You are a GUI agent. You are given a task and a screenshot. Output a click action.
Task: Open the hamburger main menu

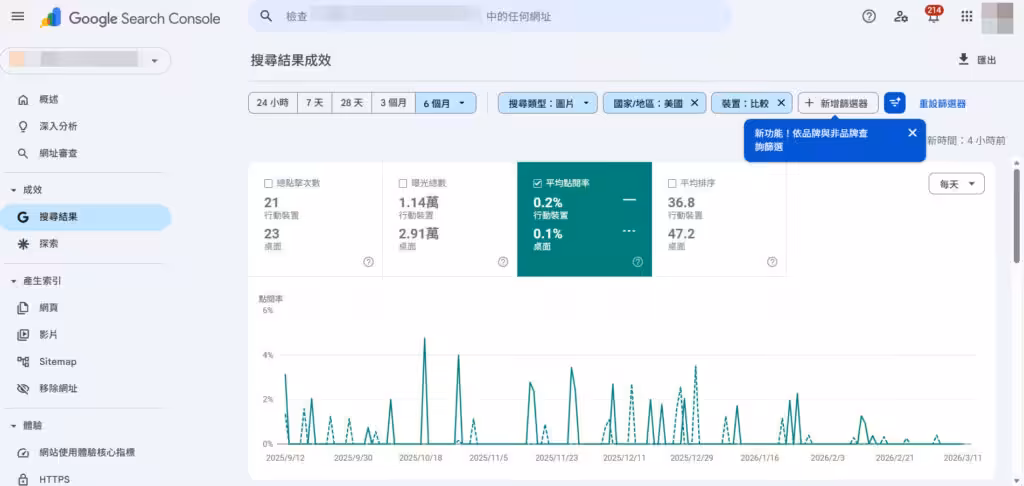click(x=18, y=16)
